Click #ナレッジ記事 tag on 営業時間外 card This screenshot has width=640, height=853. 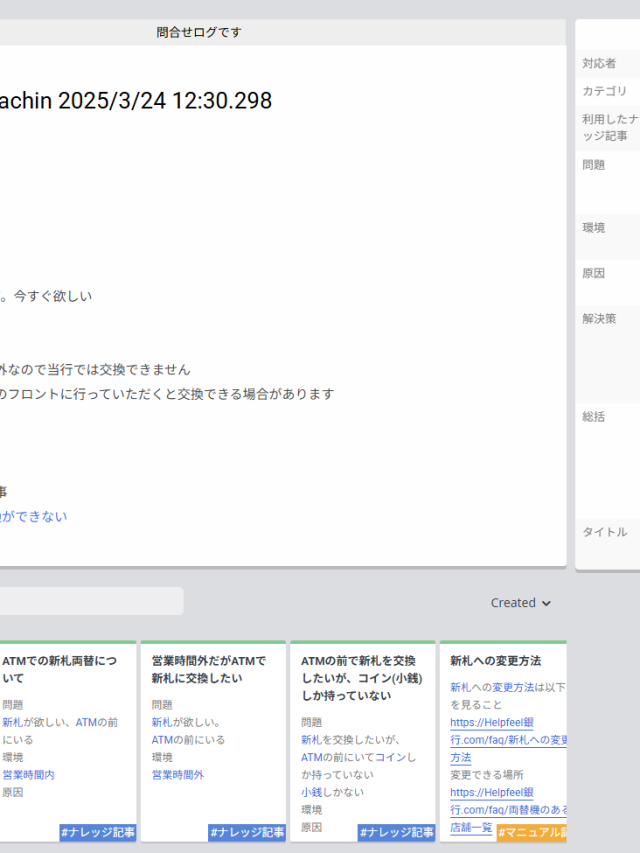pos(246,832)
